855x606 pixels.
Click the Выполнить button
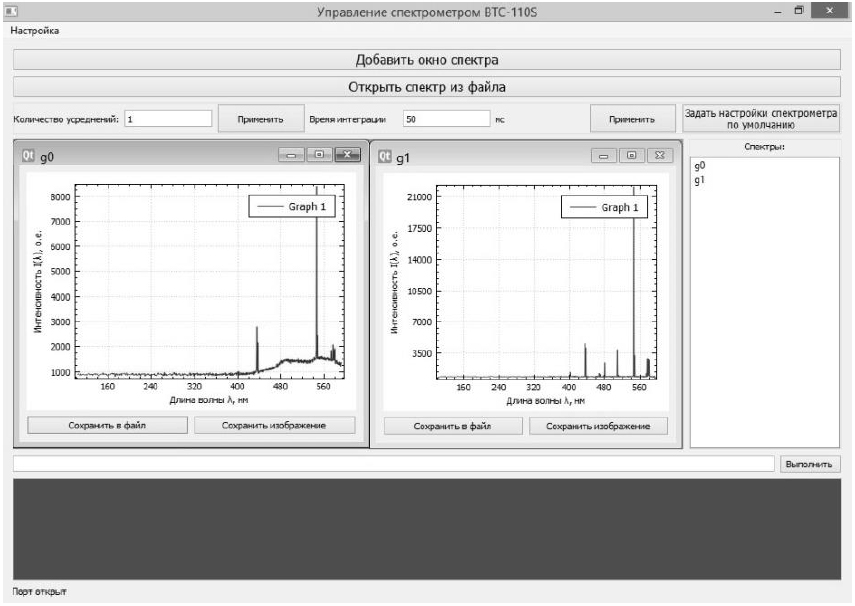coord(808,464)
